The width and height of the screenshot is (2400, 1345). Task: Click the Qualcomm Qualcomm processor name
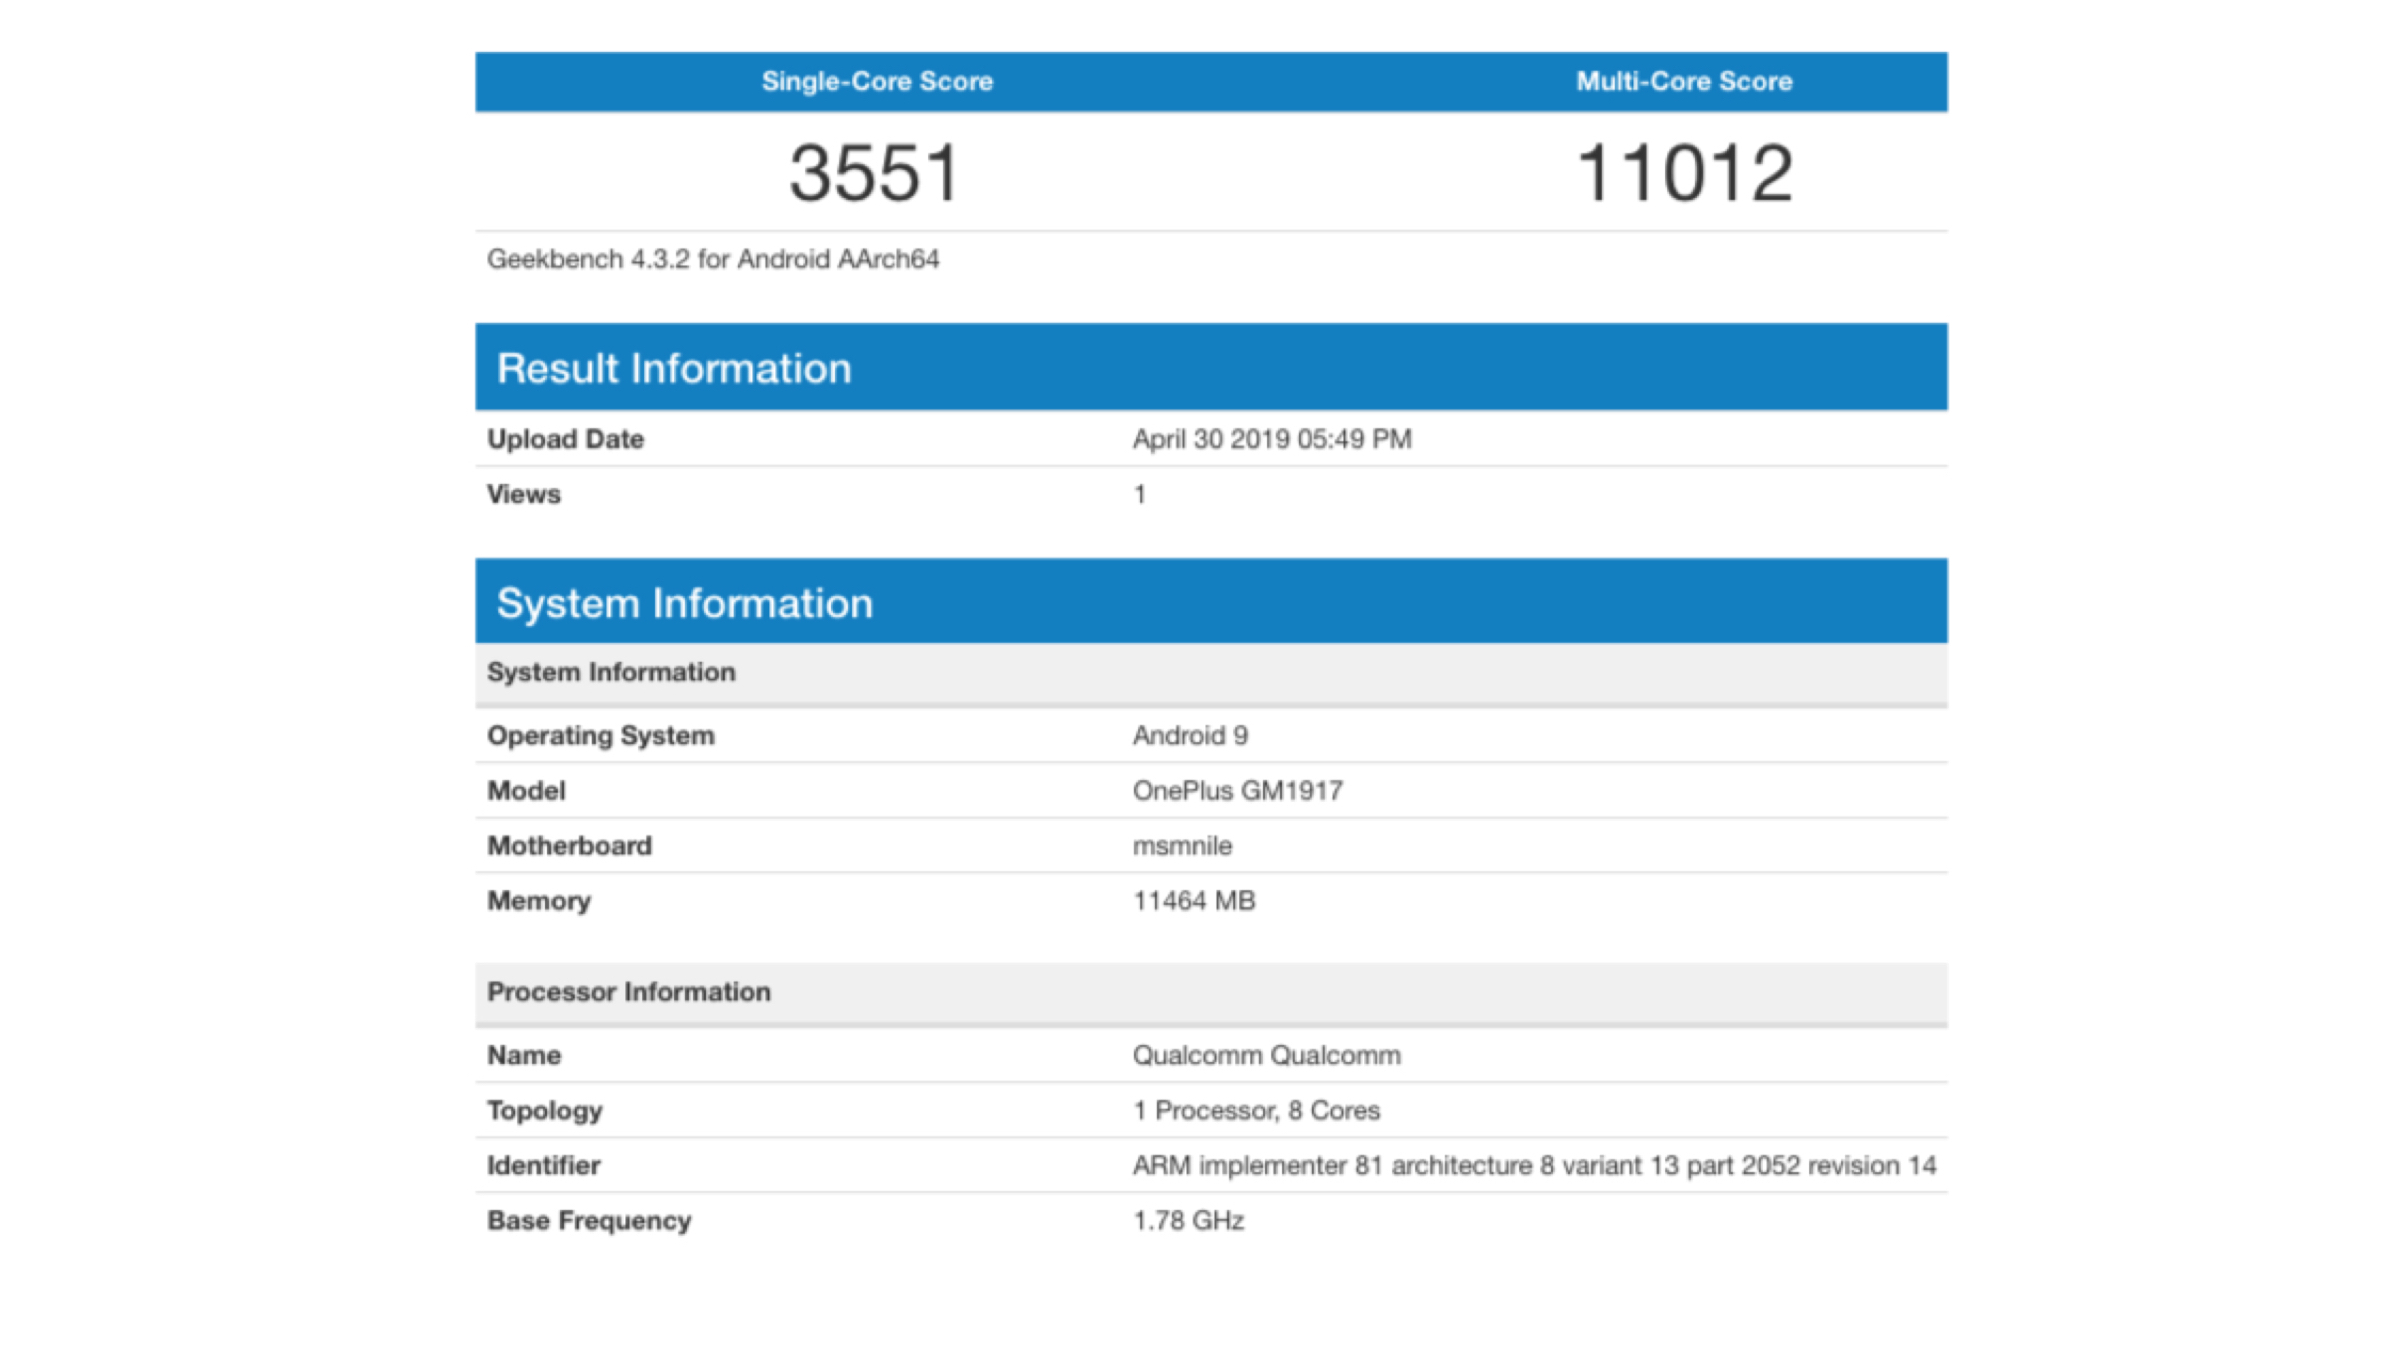(1266, 1055)
